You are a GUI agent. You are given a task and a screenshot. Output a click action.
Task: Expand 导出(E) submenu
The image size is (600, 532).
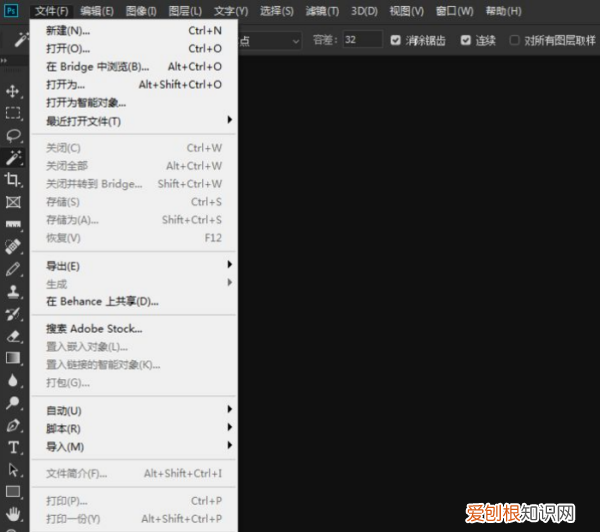[134, 266]
